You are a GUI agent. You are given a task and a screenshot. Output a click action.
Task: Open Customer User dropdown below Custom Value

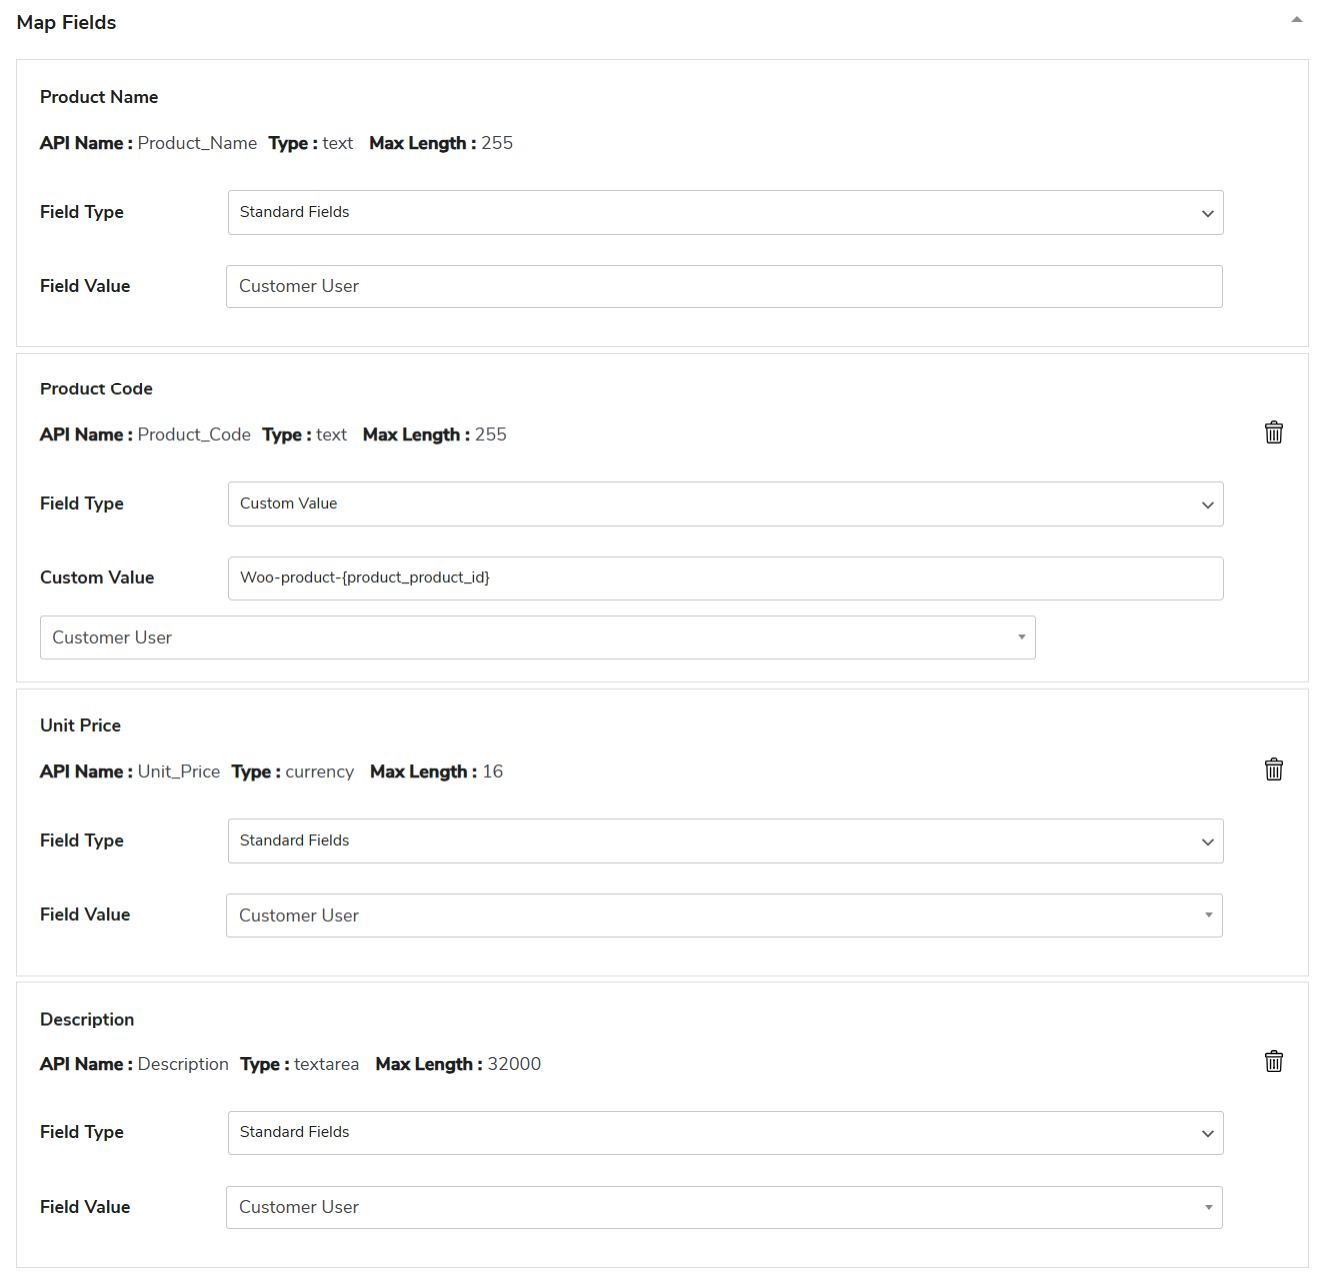pos(537,638)
